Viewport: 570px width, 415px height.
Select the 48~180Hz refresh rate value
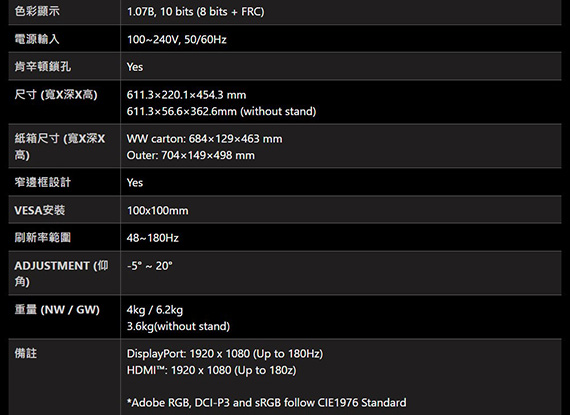tap(153, 238)
